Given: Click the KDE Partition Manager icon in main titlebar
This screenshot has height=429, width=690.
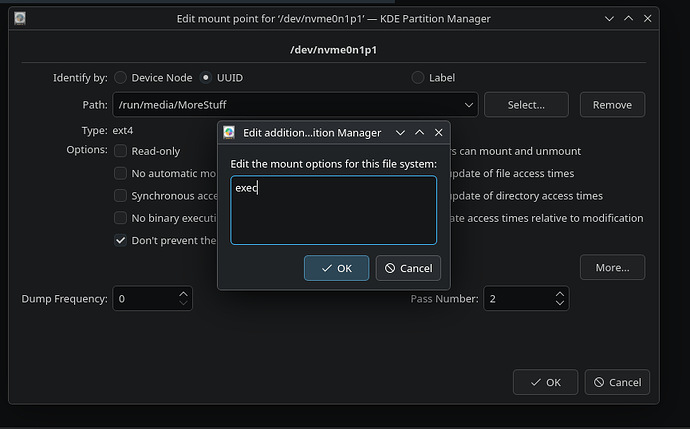Looking at the screenshot, I should click(x=20, y=18).
